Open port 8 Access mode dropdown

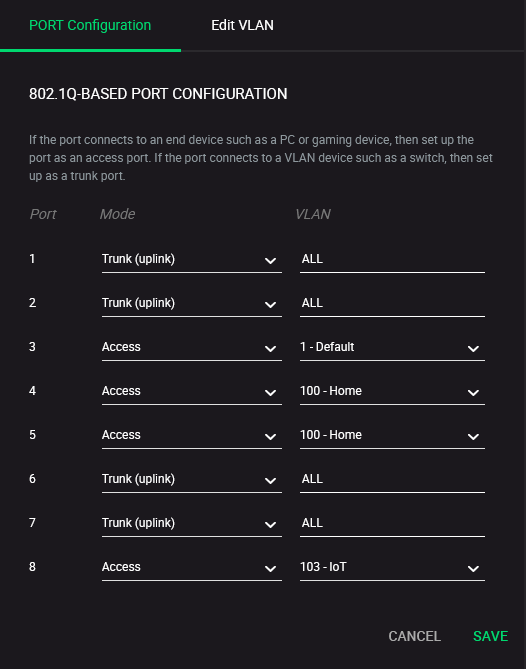click(192, 567)
